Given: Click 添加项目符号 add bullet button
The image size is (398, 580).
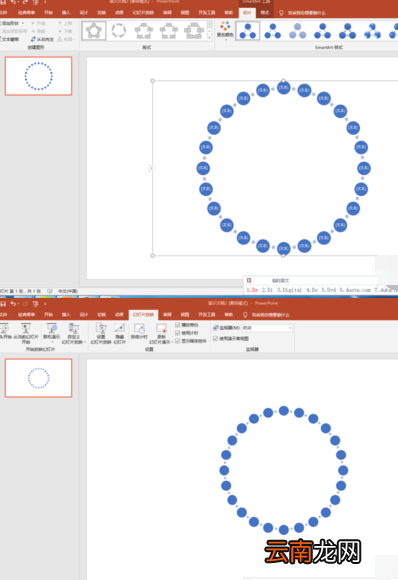Looking at the screenshot, I should pyautogui.click(x=13, y=31).
